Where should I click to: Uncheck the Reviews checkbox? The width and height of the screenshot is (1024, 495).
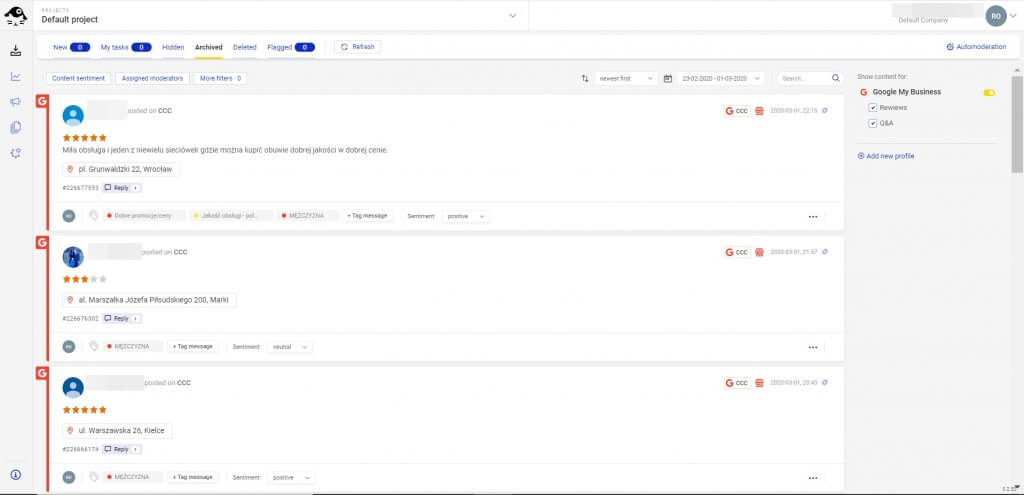pyautogui.click(x=873, y=107)
